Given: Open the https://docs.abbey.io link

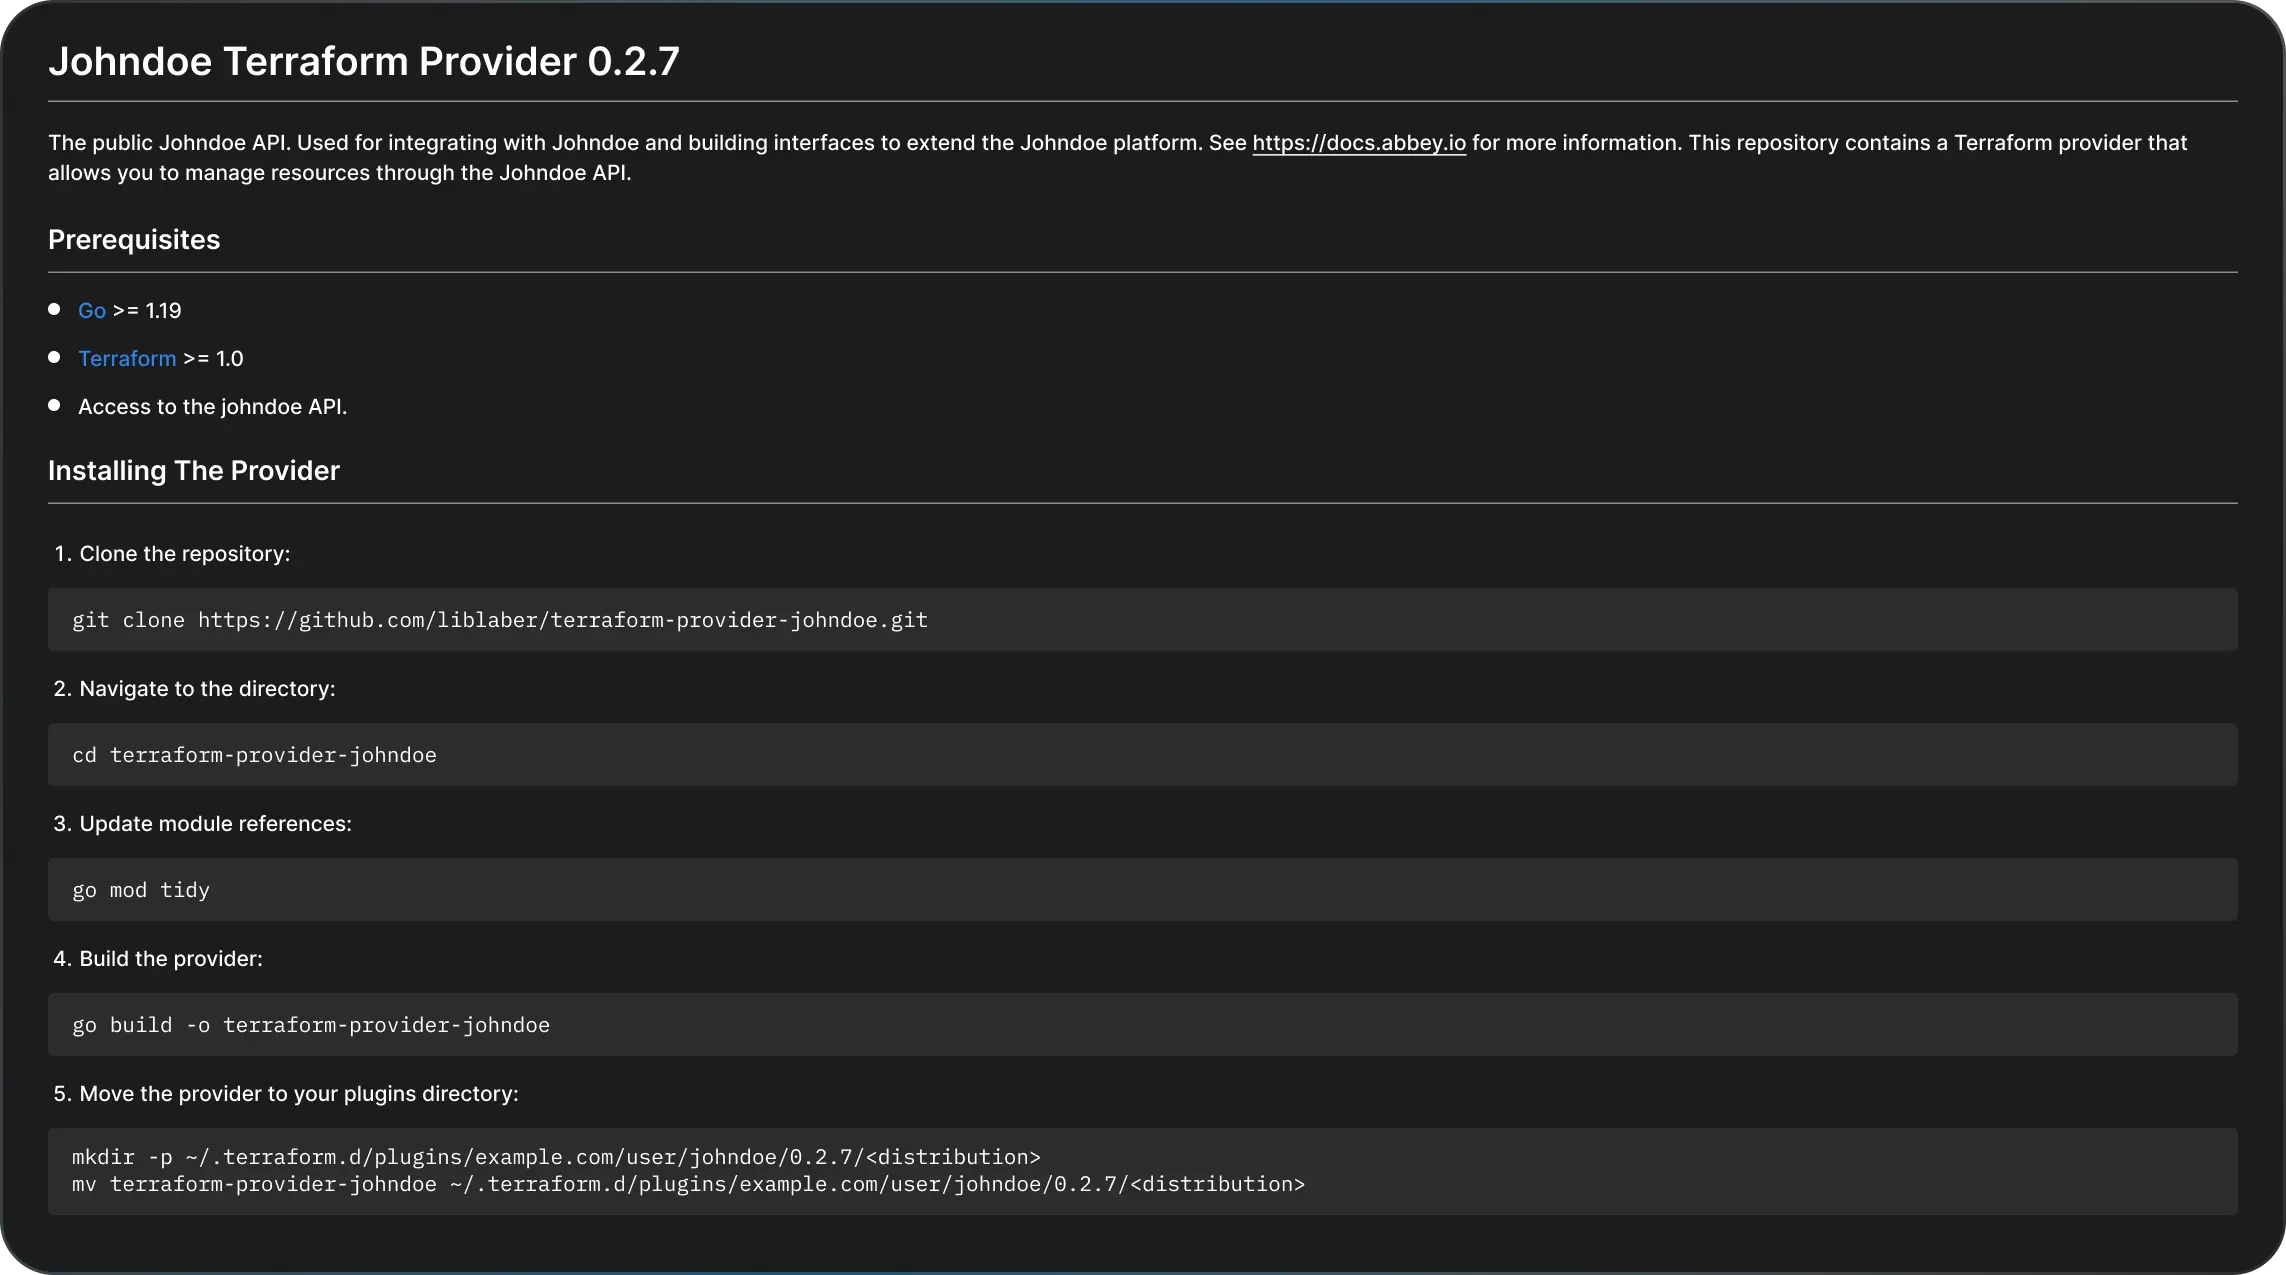Looking at the screenshot, I should tap(1359, 143).
